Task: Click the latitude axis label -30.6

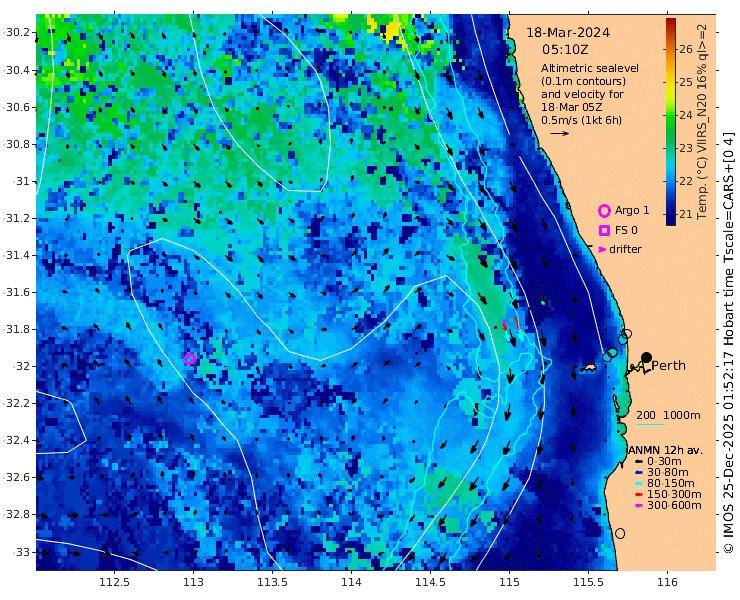Action: [x=17, y=107]
